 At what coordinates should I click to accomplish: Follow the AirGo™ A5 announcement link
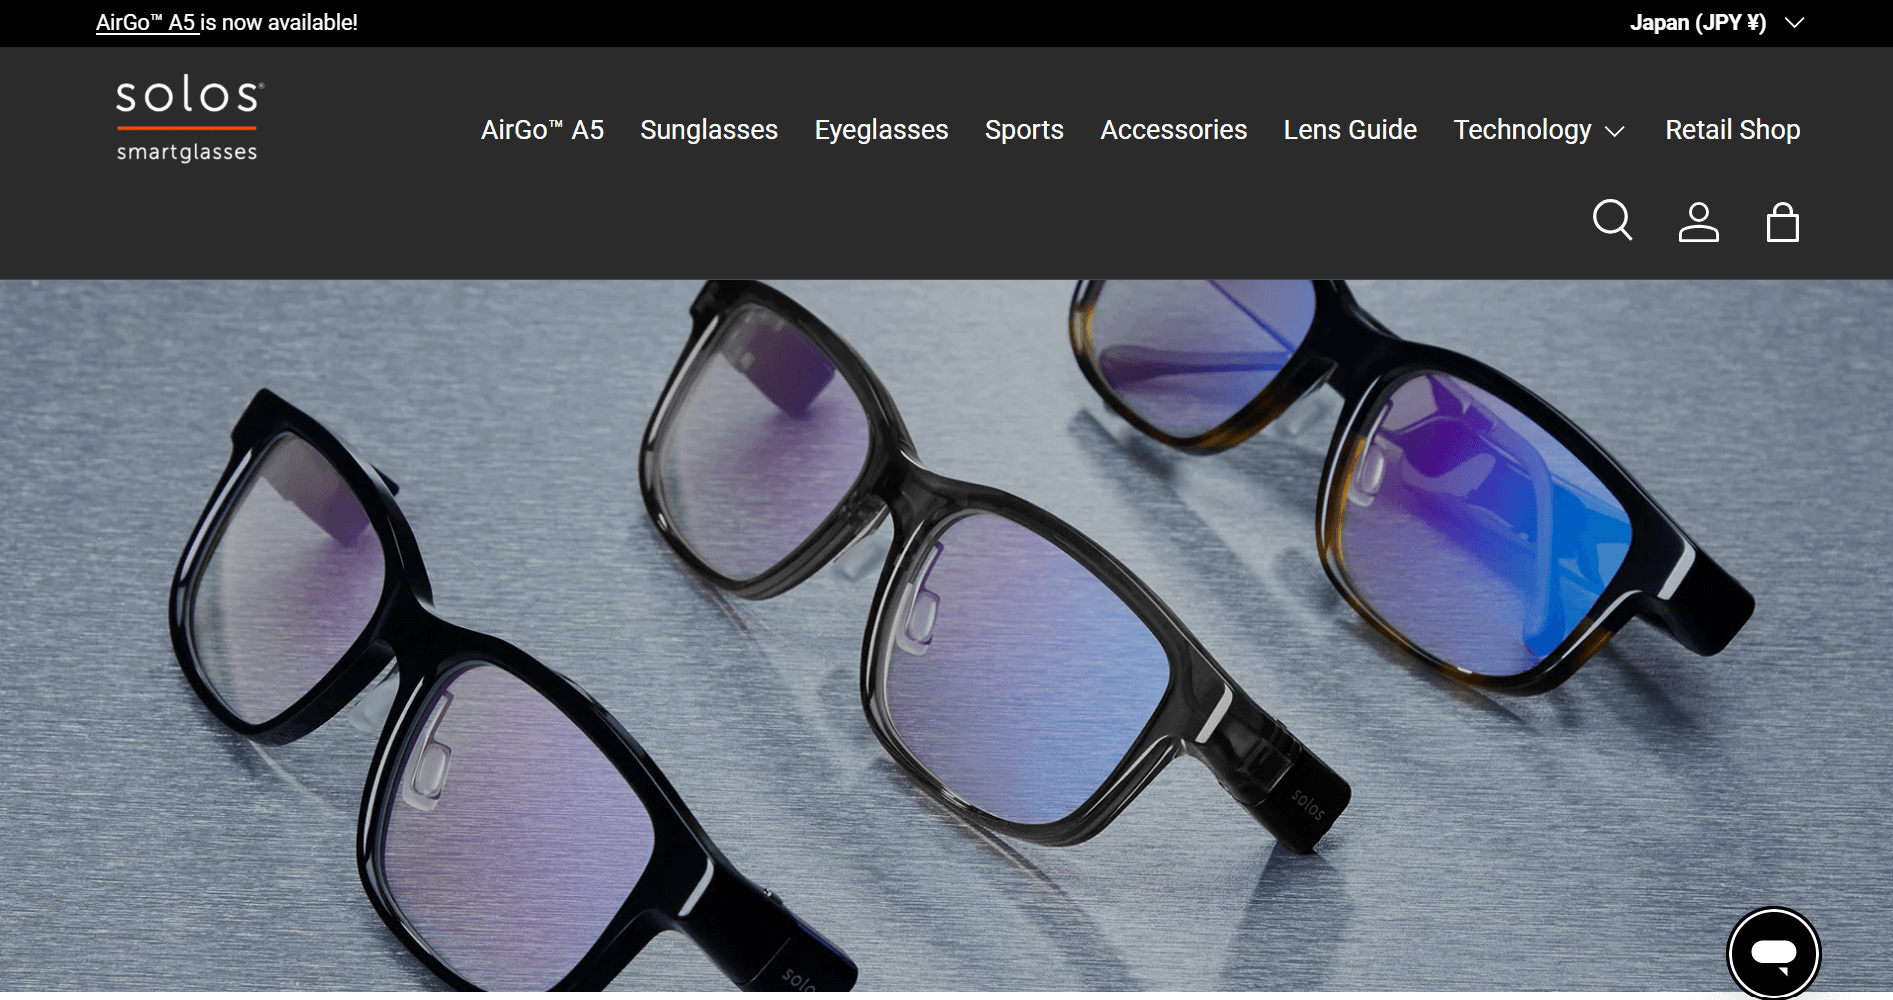tap(146, 23)
